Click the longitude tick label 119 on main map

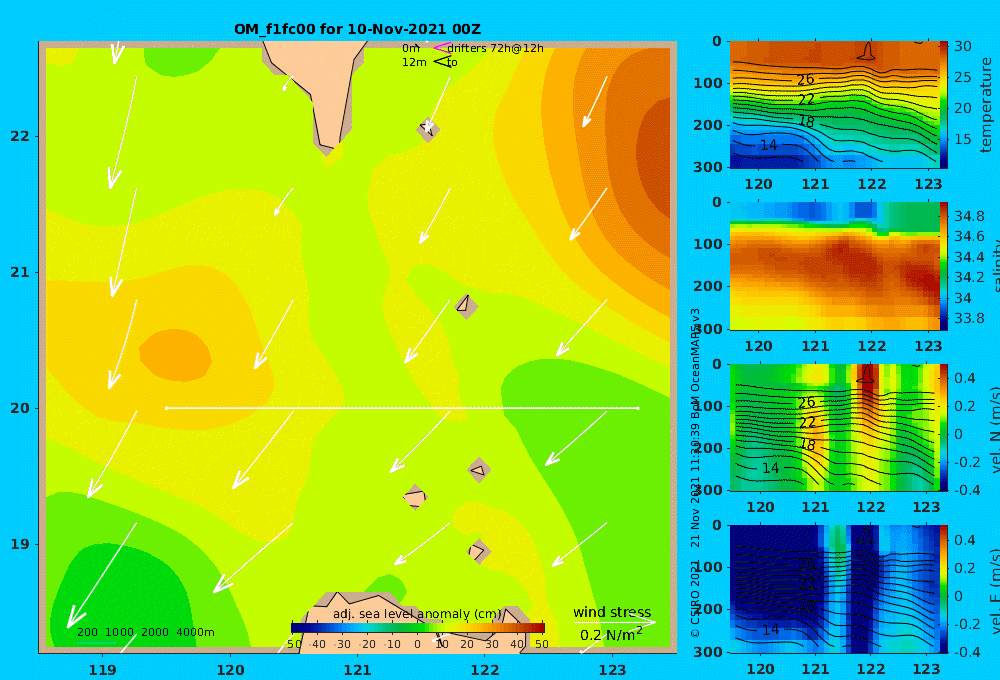coord(103,670)
